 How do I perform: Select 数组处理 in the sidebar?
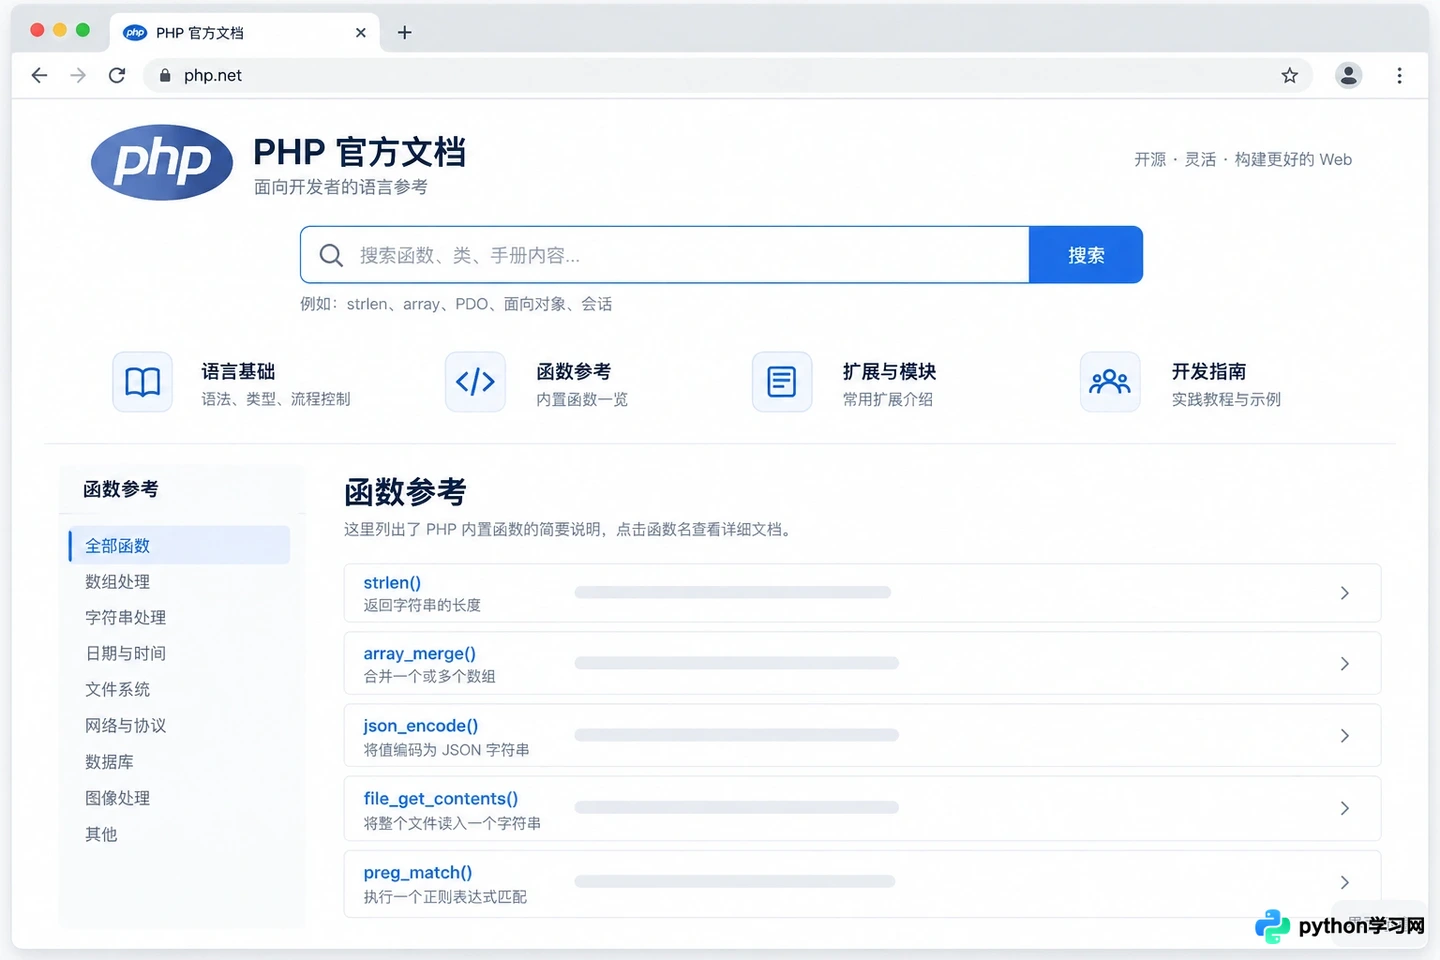(x=117, y=581)
